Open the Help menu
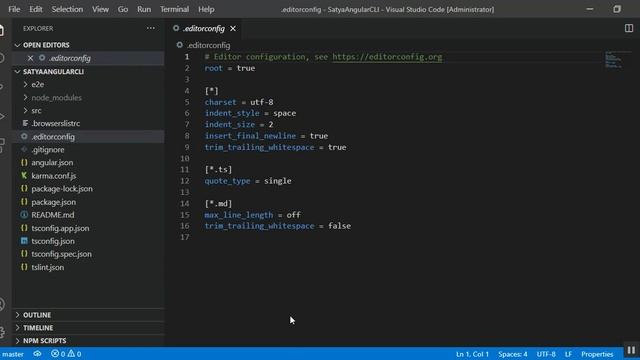This screenshot has height=360, width=640. tap(206, 9)
